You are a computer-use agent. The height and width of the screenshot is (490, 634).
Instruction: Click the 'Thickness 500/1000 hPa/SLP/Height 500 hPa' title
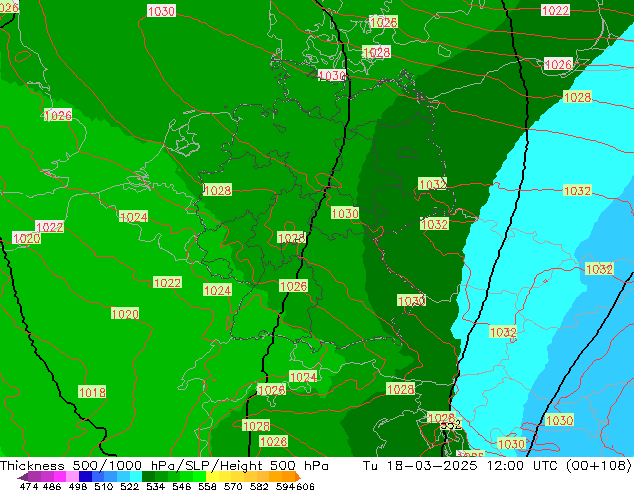[x=164, y=465]
